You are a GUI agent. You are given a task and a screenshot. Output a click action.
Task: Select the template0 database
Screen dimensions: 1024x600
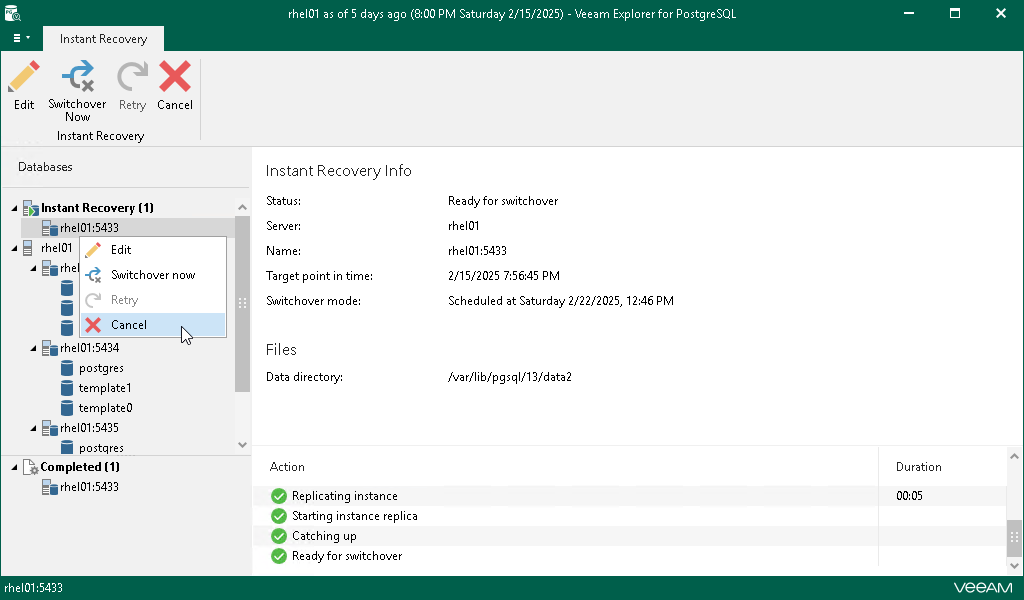105,408
